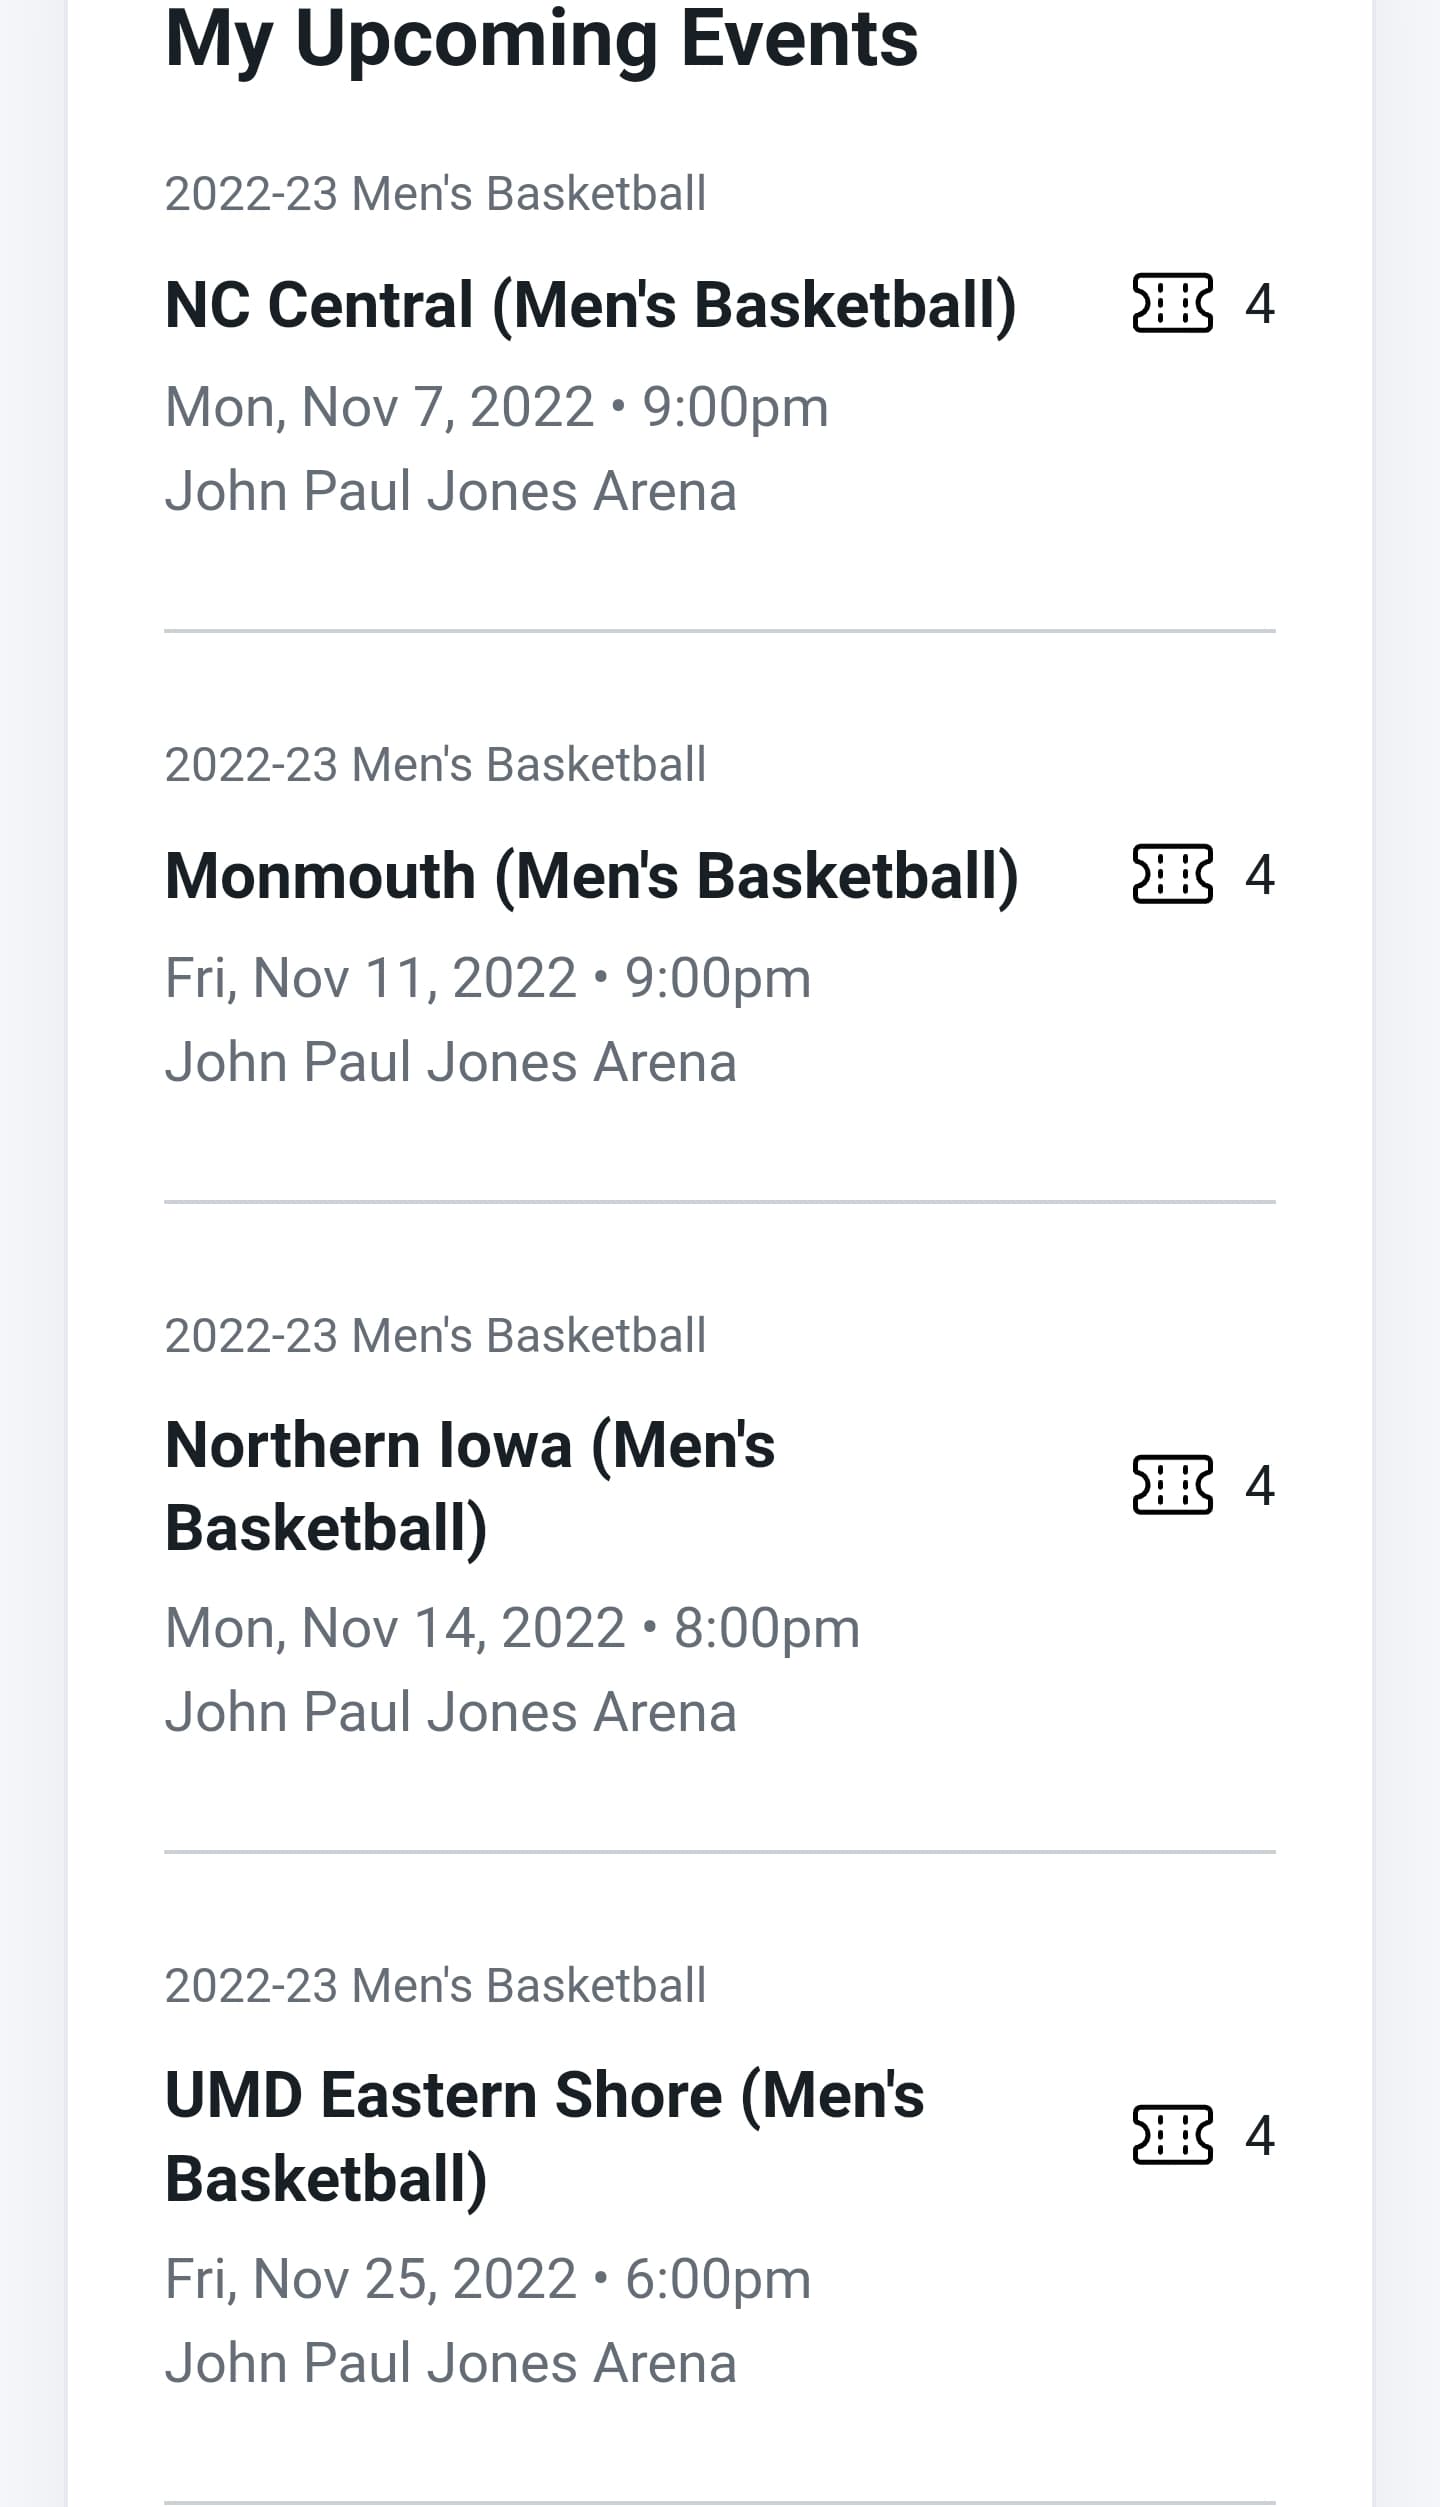Select the Fri, Nov 25, 2022 date line

[x=487, y=2279]
